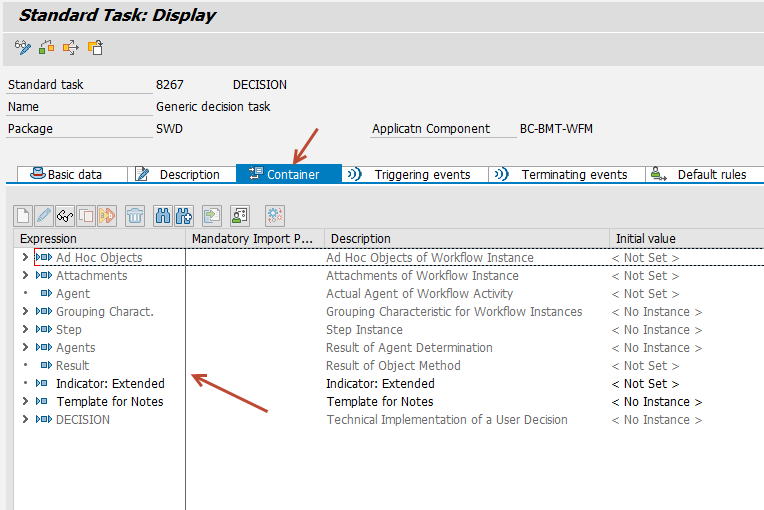The width and height of the screenshot is (764, 510).
Task: Open the Triggering events tab
Action: coord(421,174)
